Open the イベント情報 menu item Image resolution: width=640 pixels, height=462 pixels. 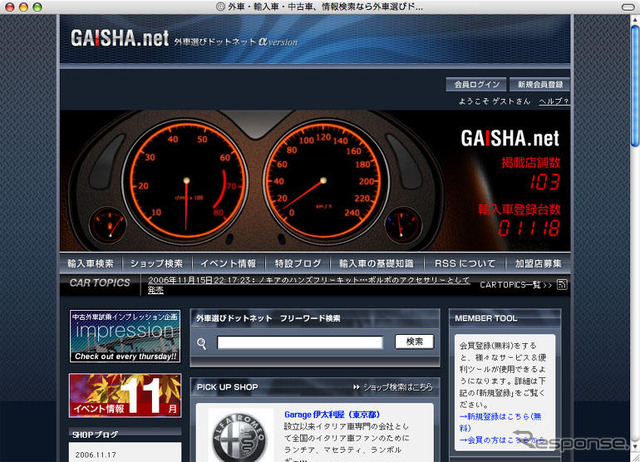pyautogui.click(x=228, y=264)
